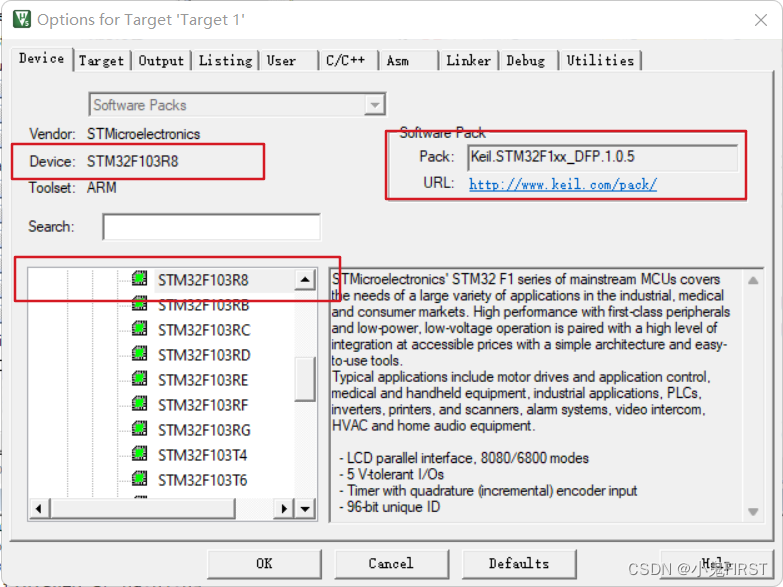Click device list scroll up arrow
783x587 pixels.
point(305,280)
